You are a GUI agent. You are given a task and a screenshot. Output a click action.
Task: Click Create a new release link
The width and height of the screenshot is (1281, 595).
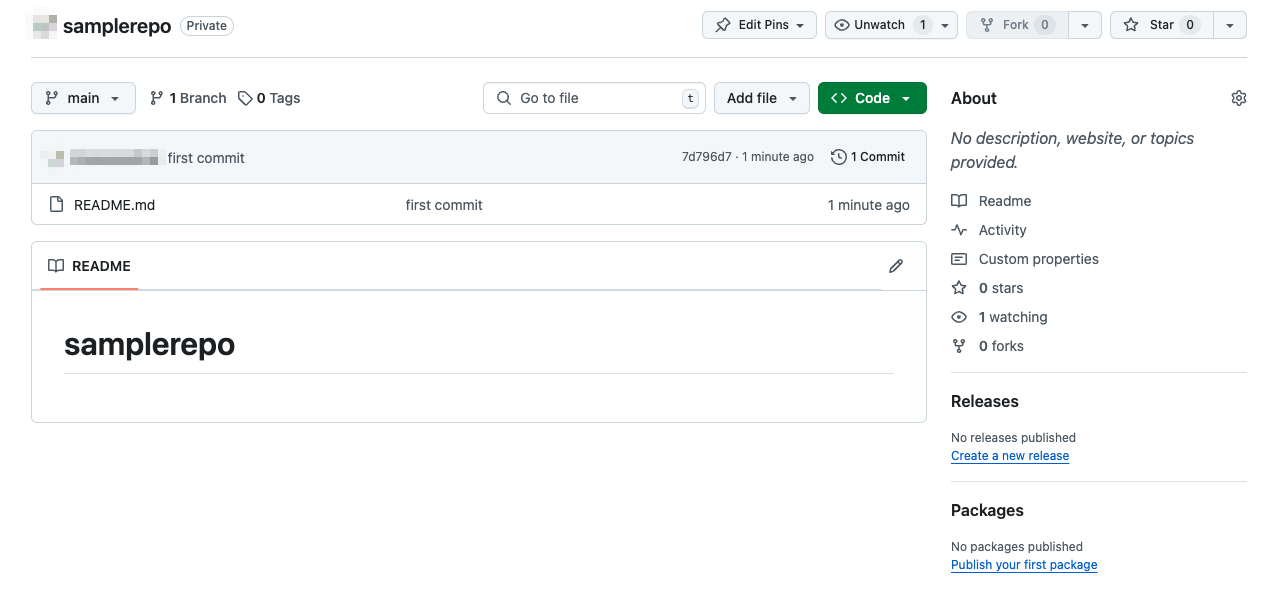pyautogui.click(x=1009, y=456)
